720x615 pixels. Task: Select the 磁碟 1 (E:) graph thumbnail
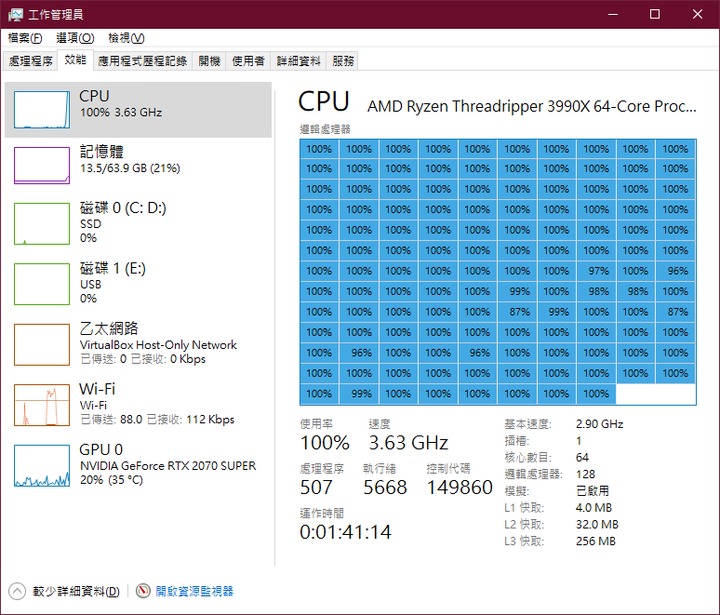click(x=42, y=284)
